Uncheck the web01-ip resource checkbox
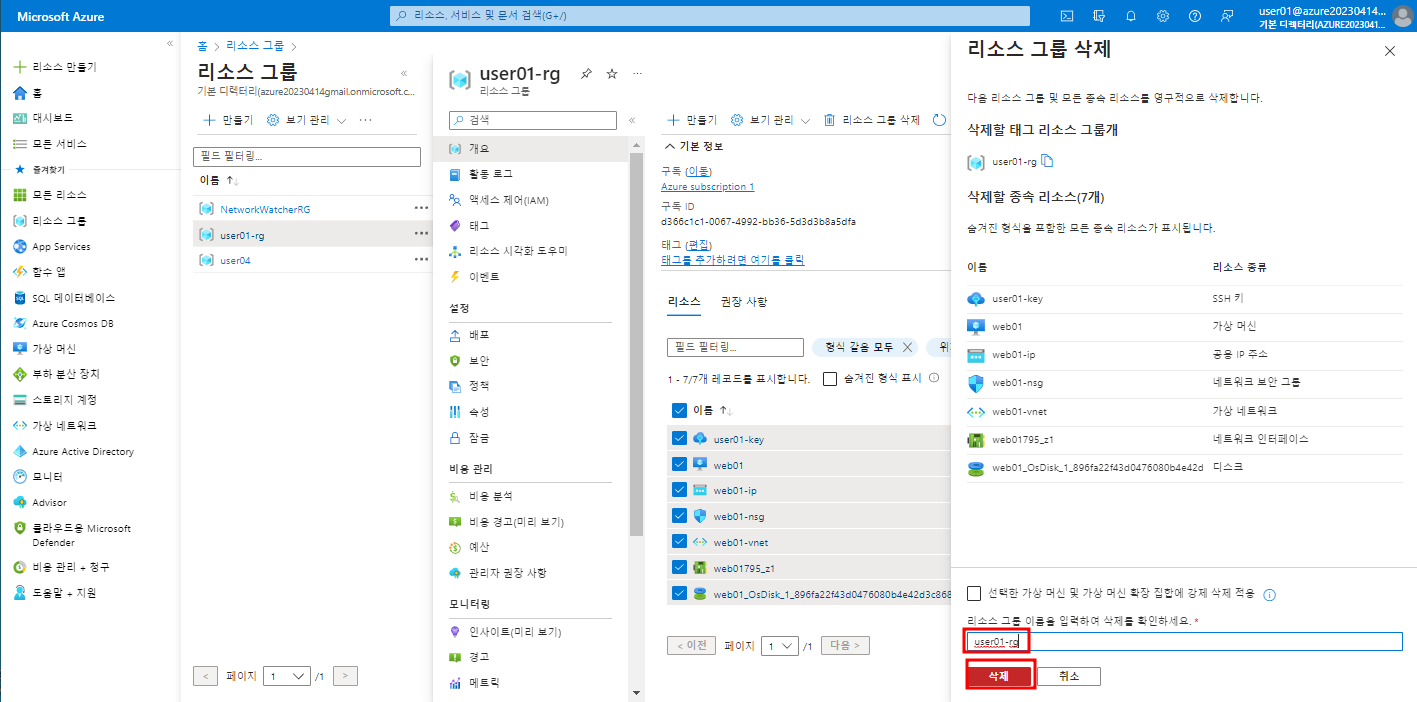This screenshot has height=702, width=1417. tap(680, 490)
